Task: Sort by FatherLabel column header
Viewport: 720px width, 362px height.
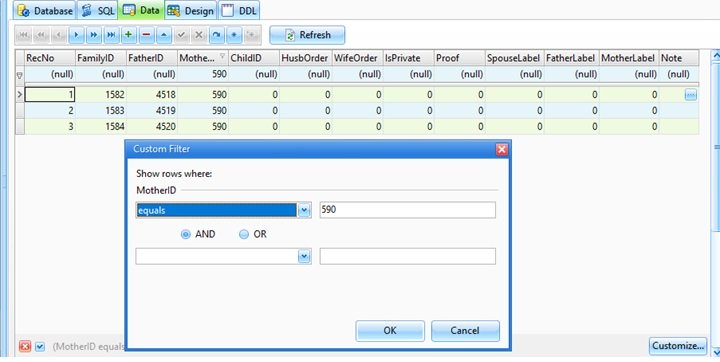Action: click(571, 58)
